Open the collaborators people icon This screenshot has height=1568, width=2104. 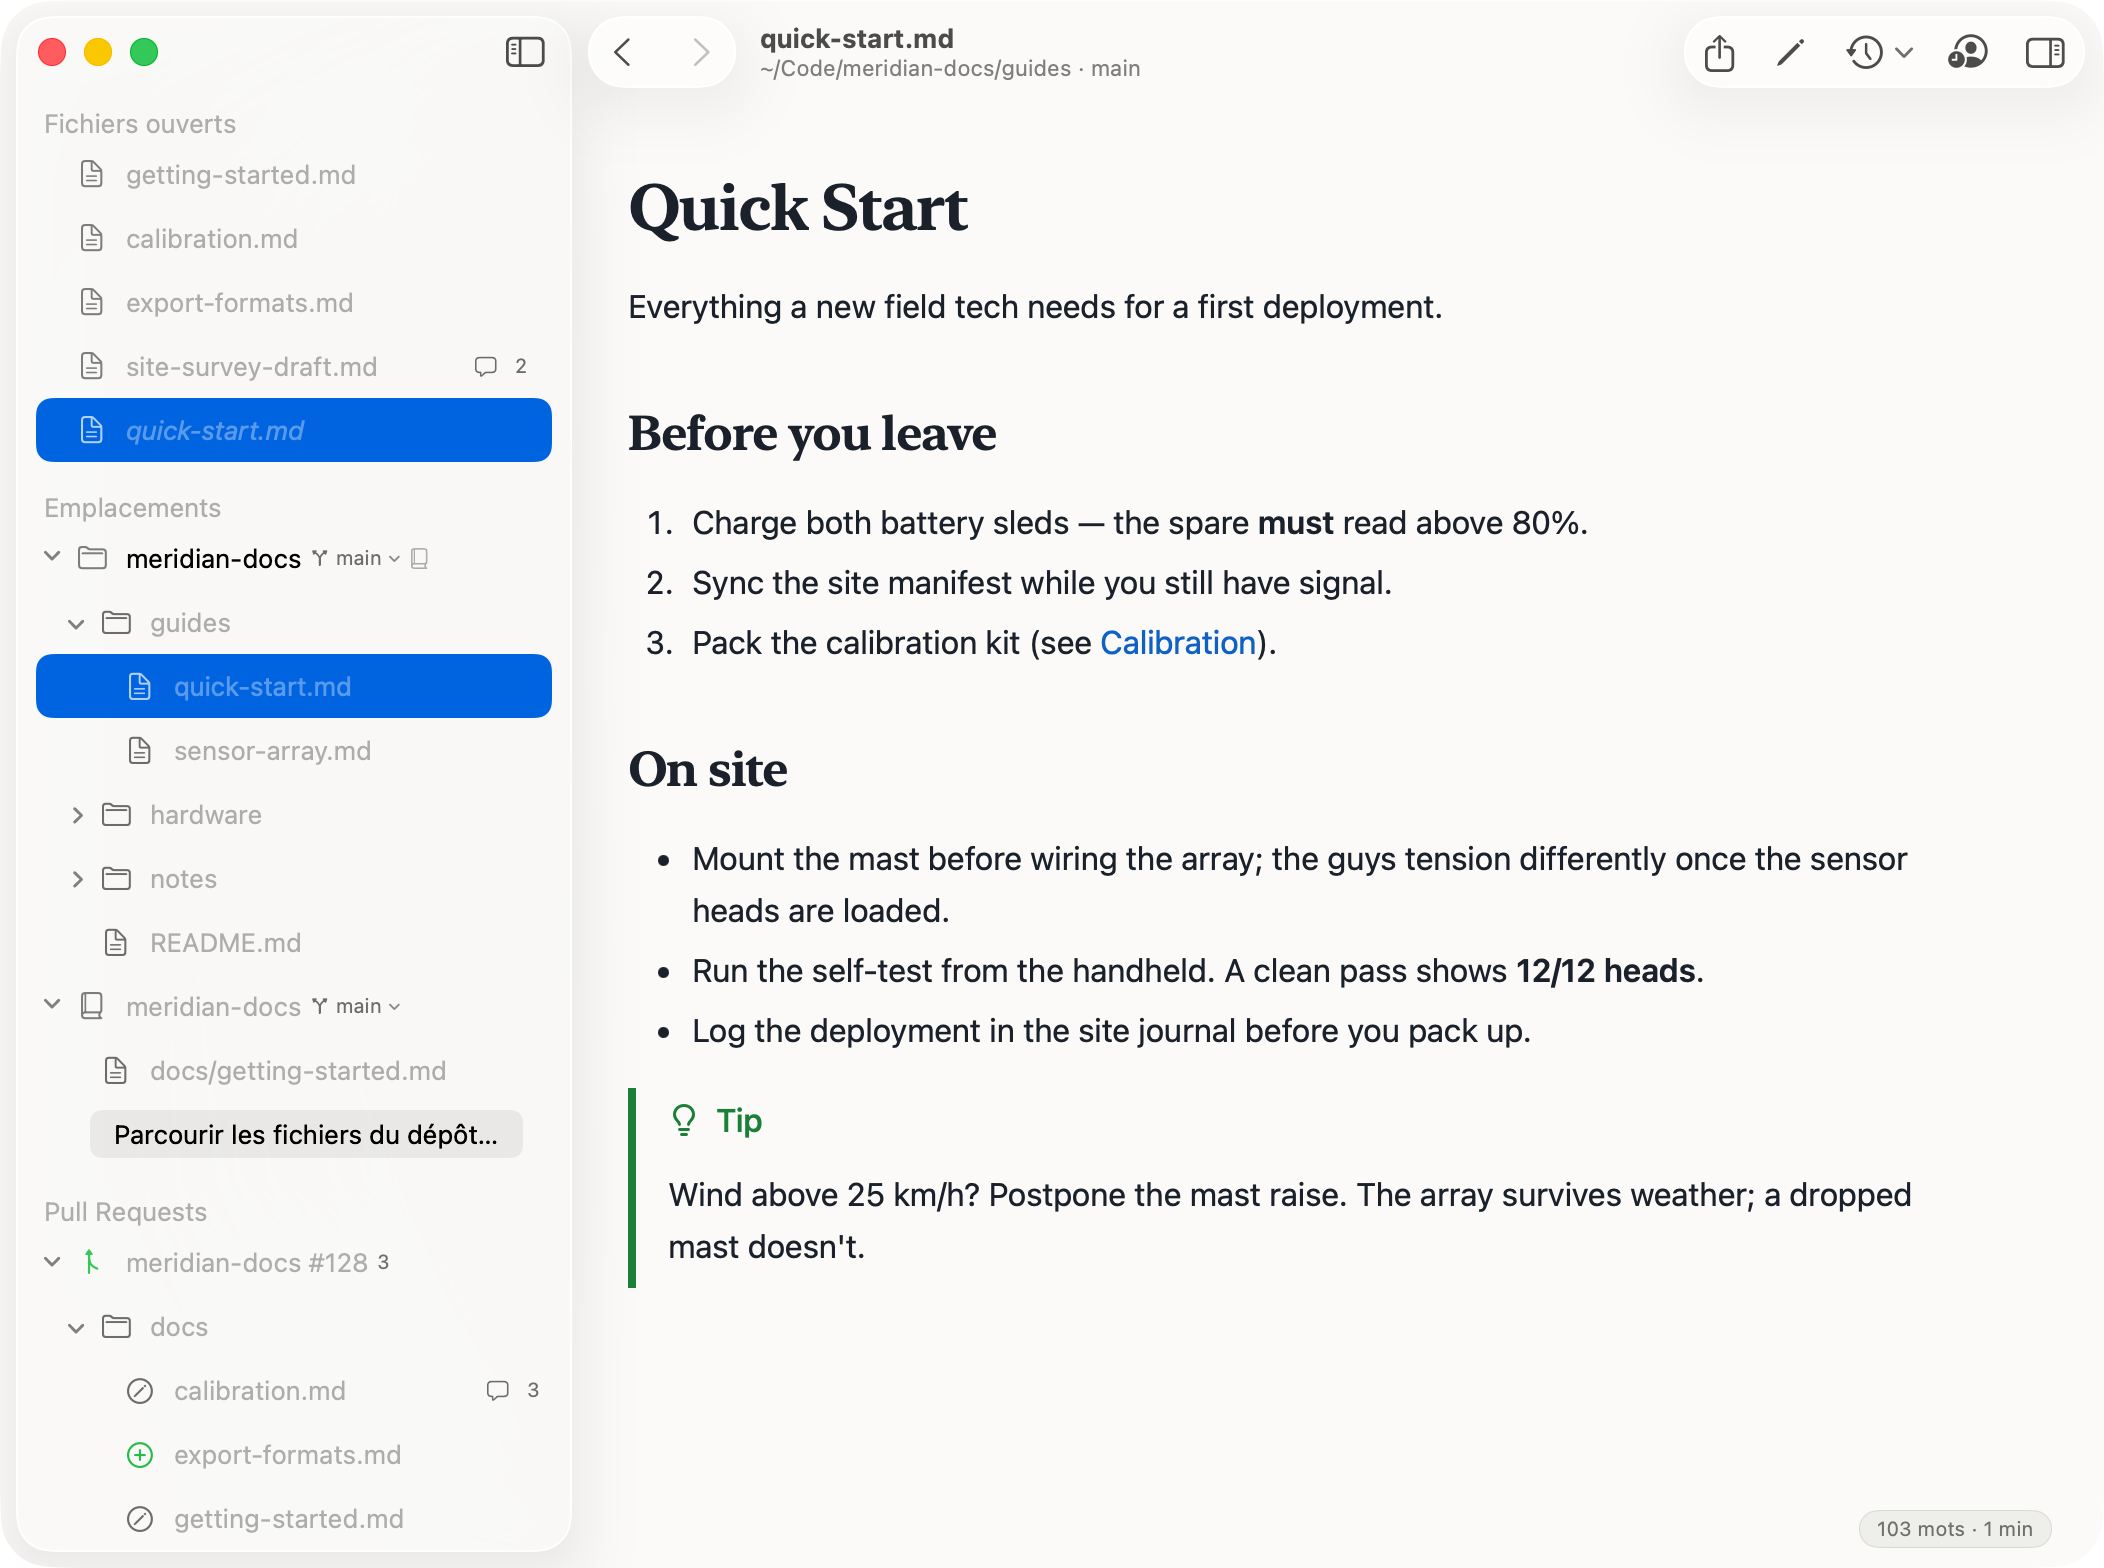pyautogui.click(x=1967, y=52)
